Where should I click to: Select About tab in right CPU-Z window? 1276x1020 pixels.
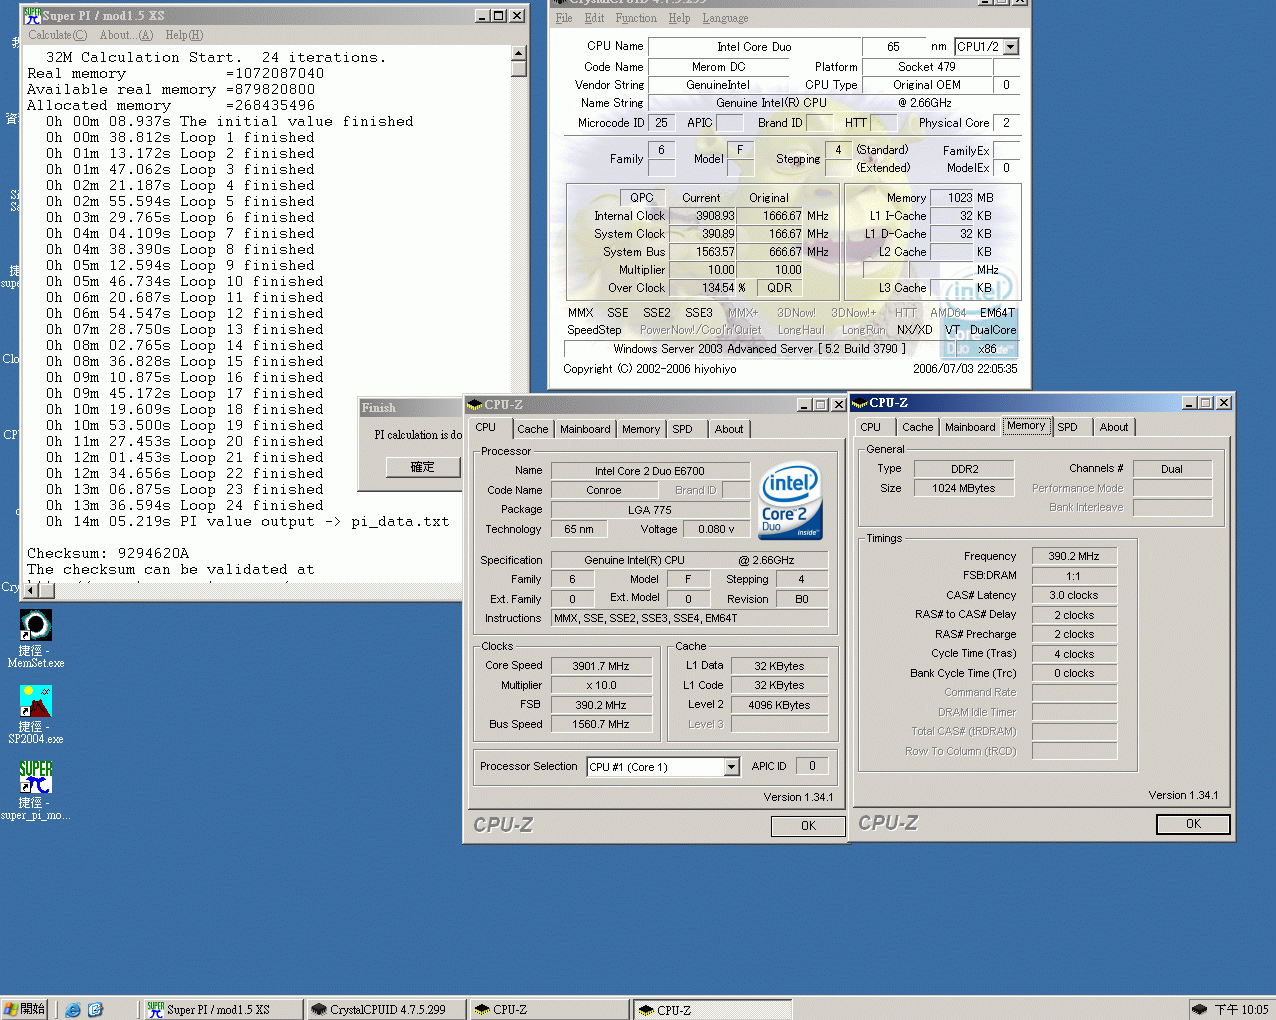[x=1114, y=427]
